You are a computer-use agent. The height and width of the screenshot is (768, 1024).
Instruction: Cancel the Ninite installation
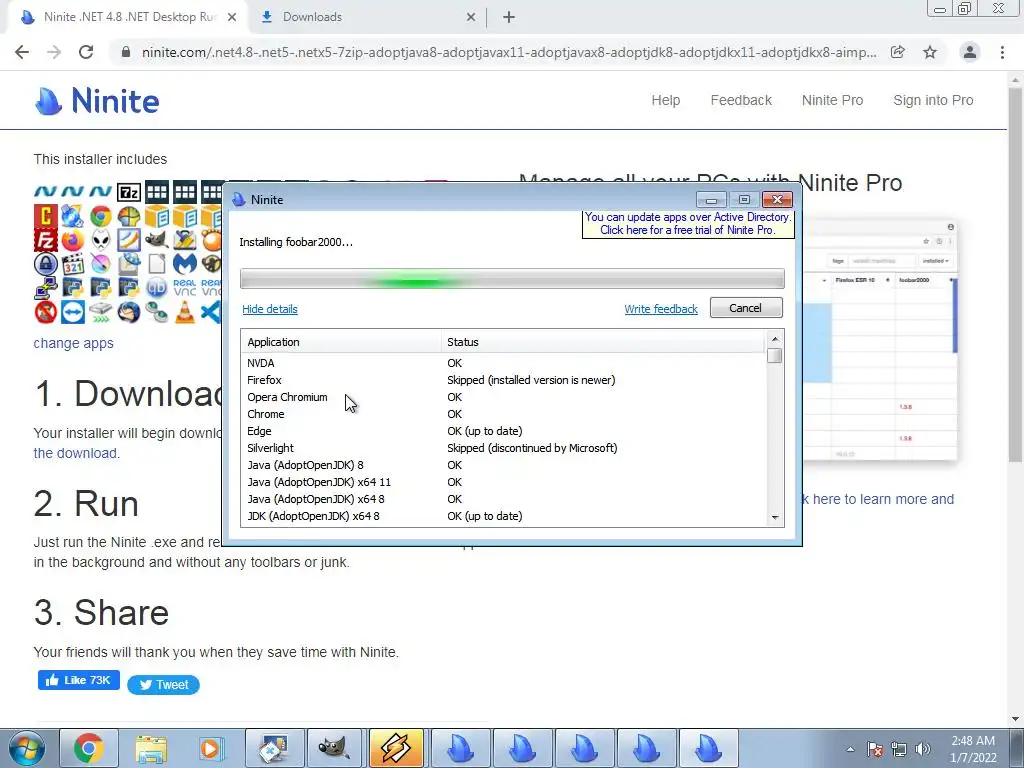[x=746, y=308]
